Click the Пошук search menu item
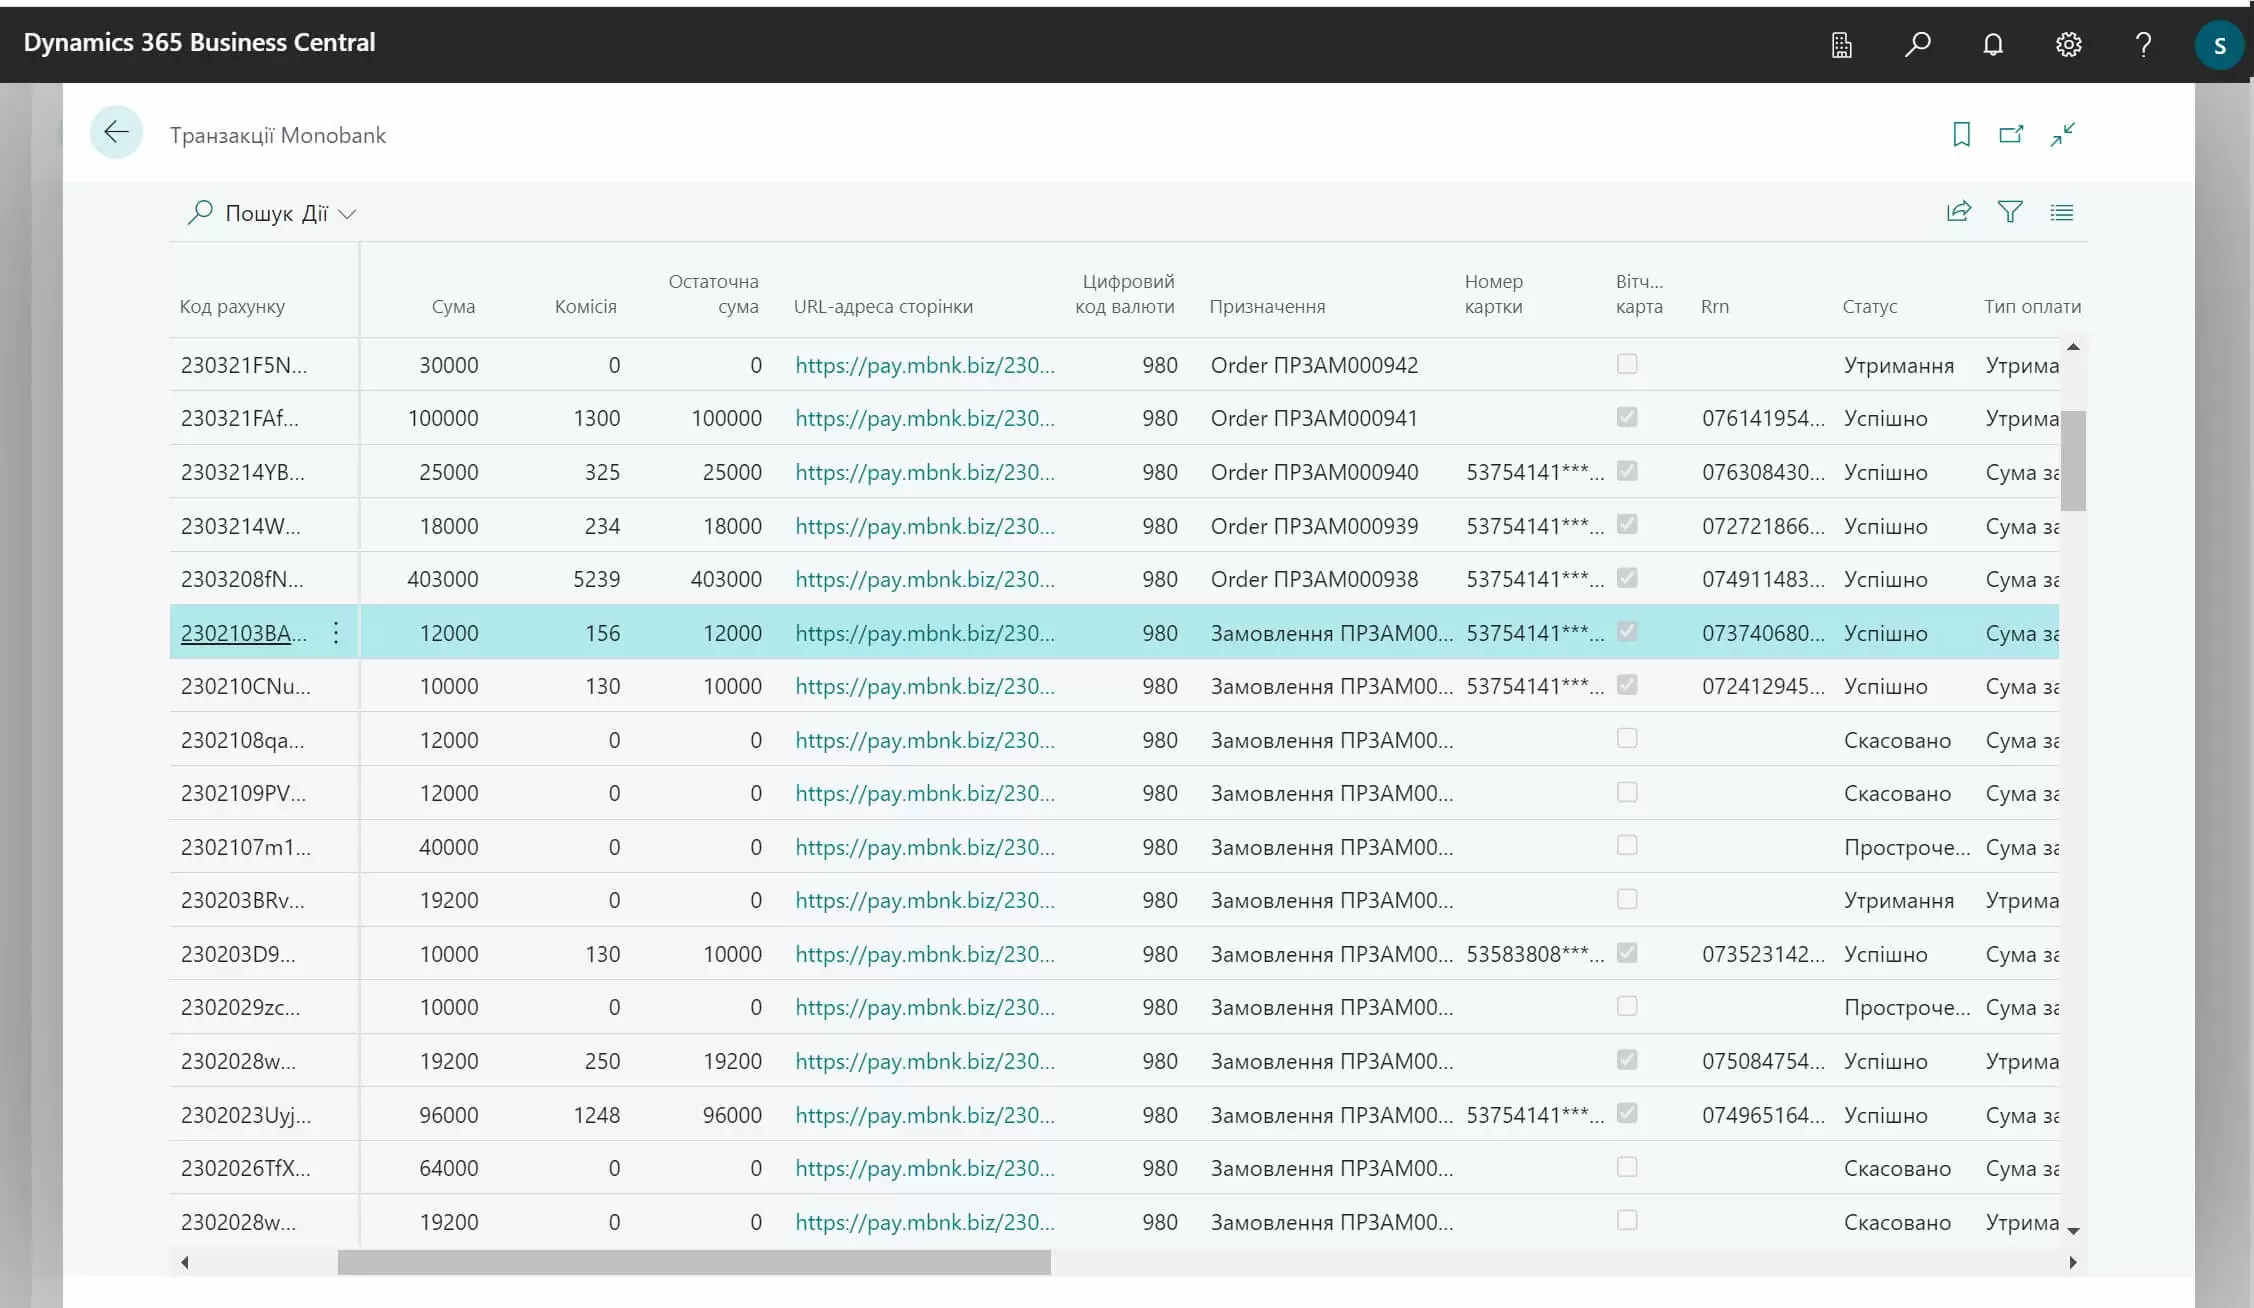Screen dimensions: 2254x1308 pyautogui.click(x=258, y=213)
